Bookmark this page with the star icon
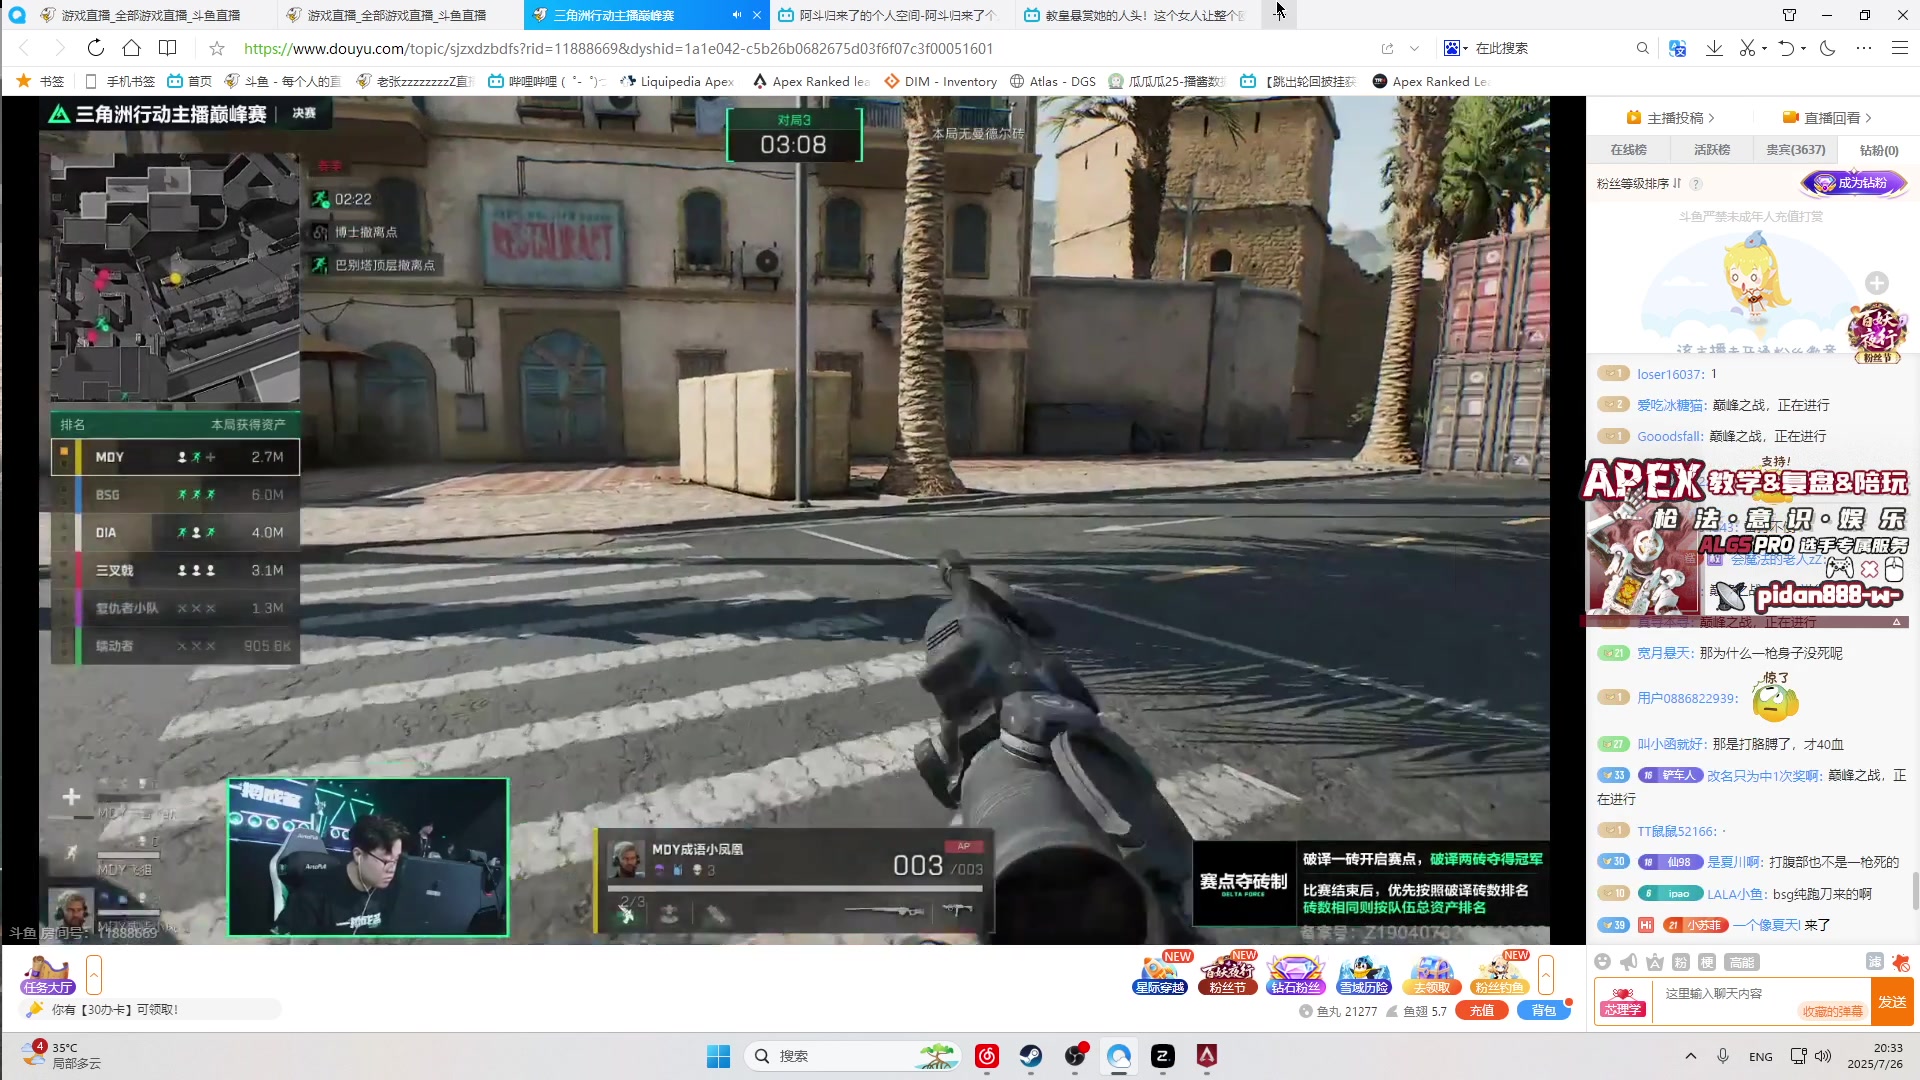The height and width of the screenshot is (1080, 1920). click(x=217, y=48)
